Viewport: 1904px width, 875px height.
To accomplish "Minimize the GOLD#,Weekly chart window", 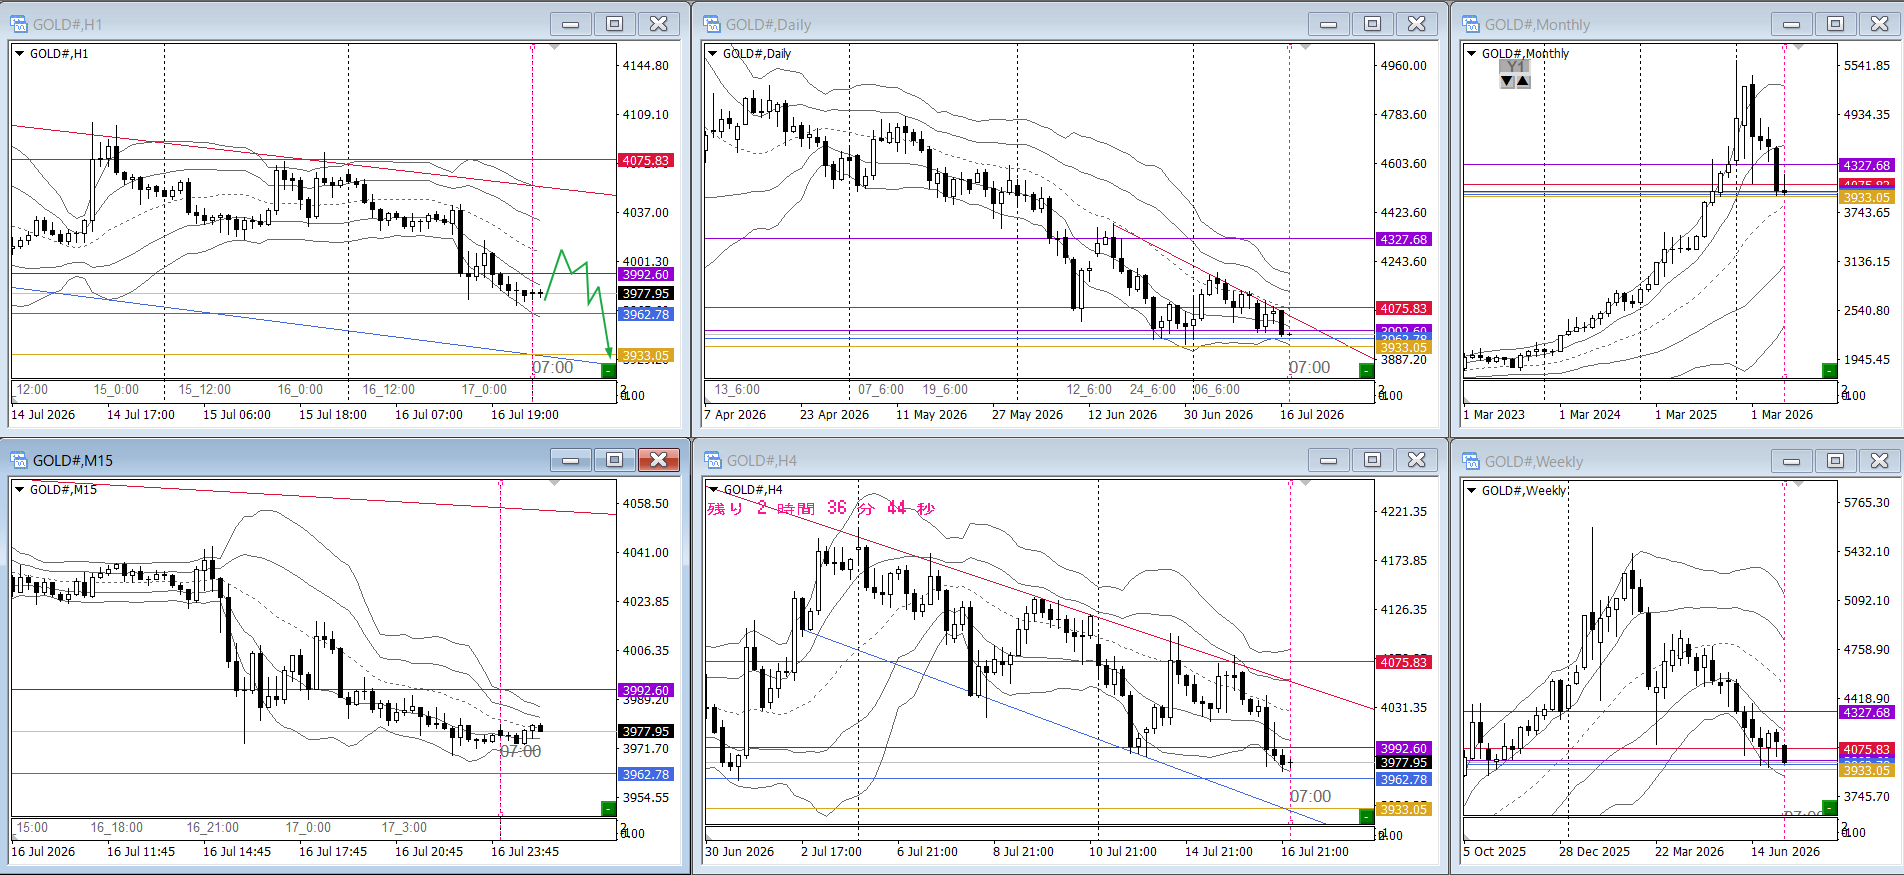I will (x=1792, y=461).
